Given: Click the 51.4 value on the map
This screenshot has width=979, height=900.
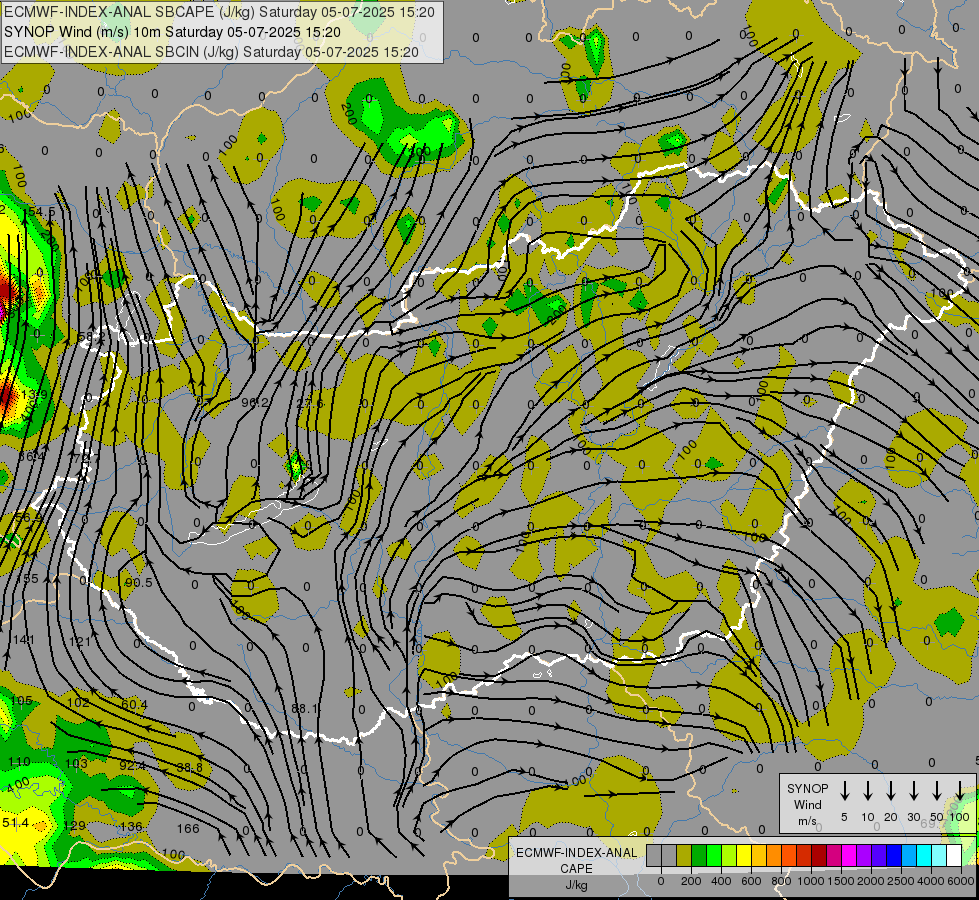Looking at the screenshot, I should coord(15,823).
